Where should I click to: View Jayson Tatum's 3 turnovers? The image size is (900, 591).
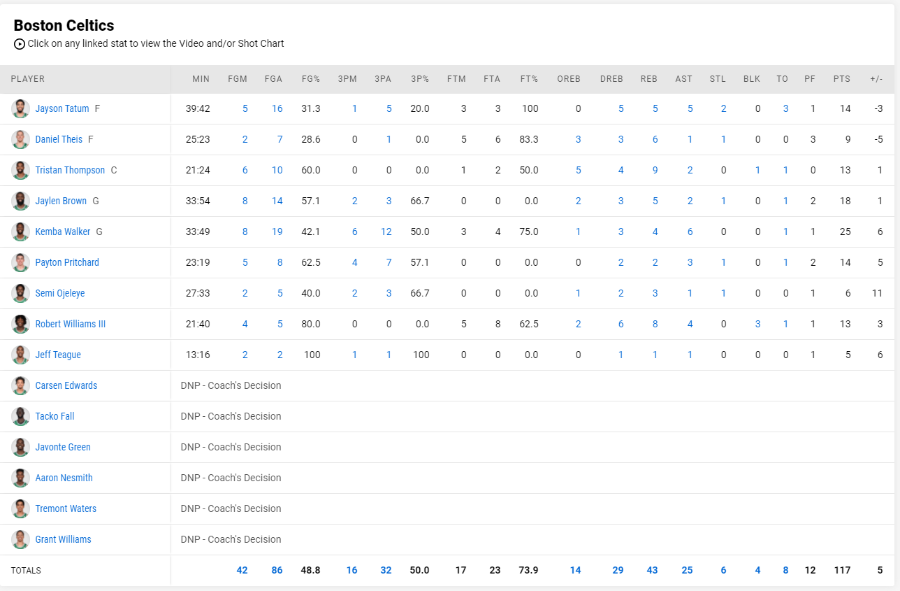coord(785,108)
